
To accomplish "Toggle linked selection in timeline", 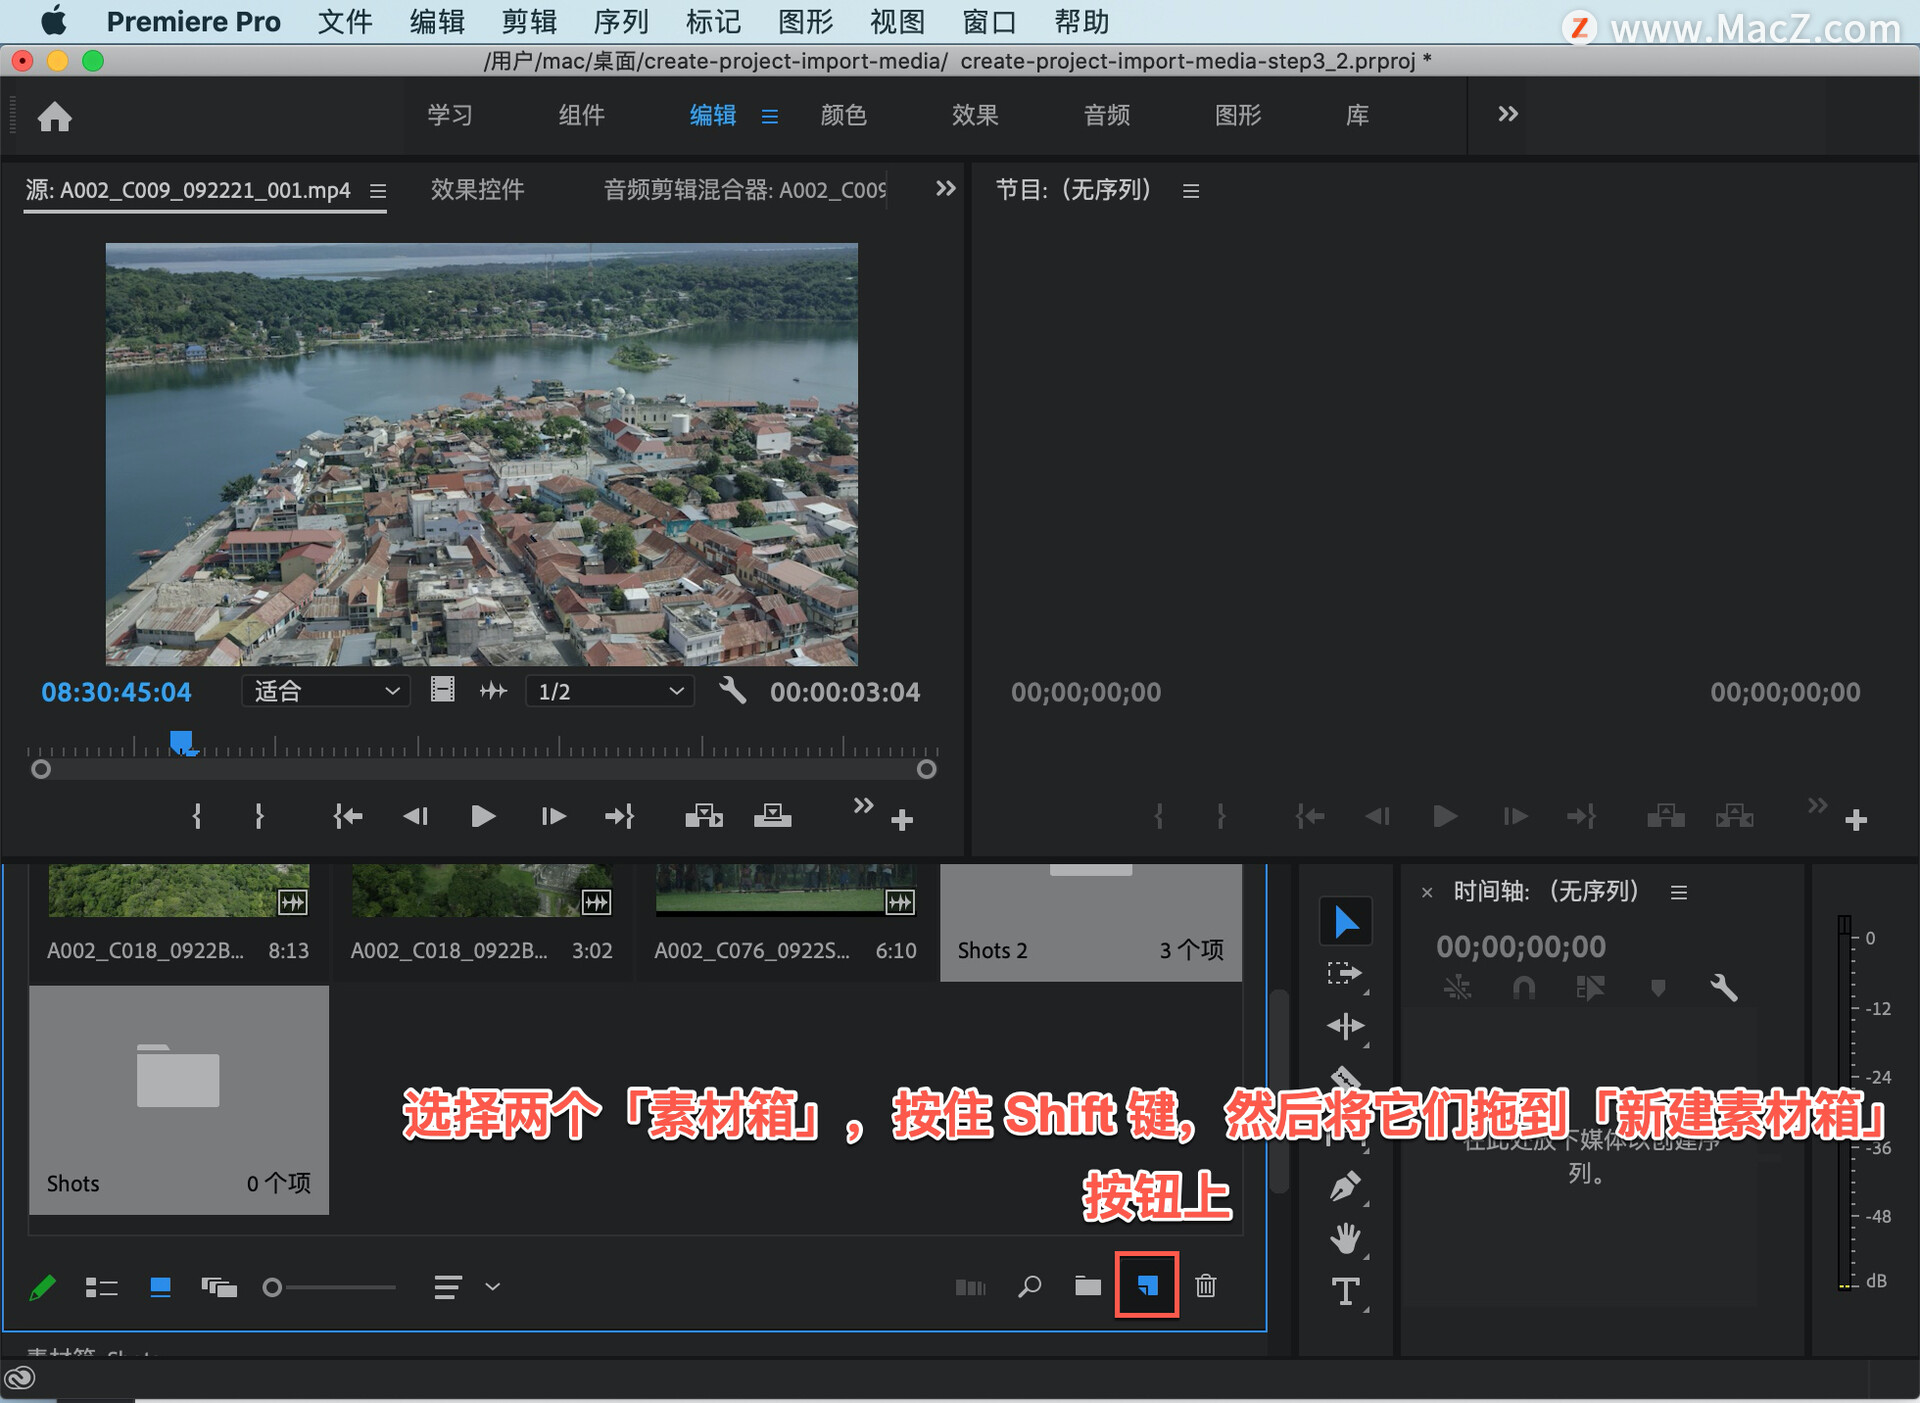I will (1590, 988).
